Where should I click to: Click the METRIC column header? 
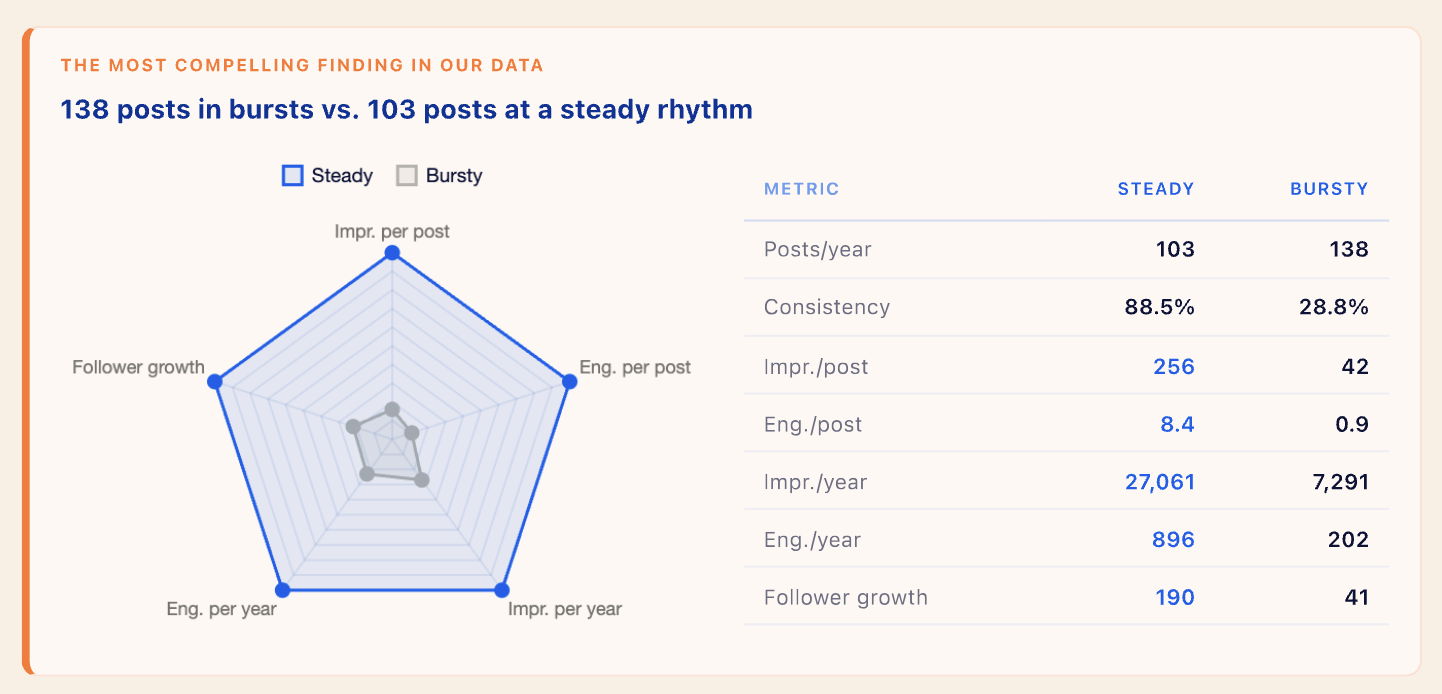point(802,189)
